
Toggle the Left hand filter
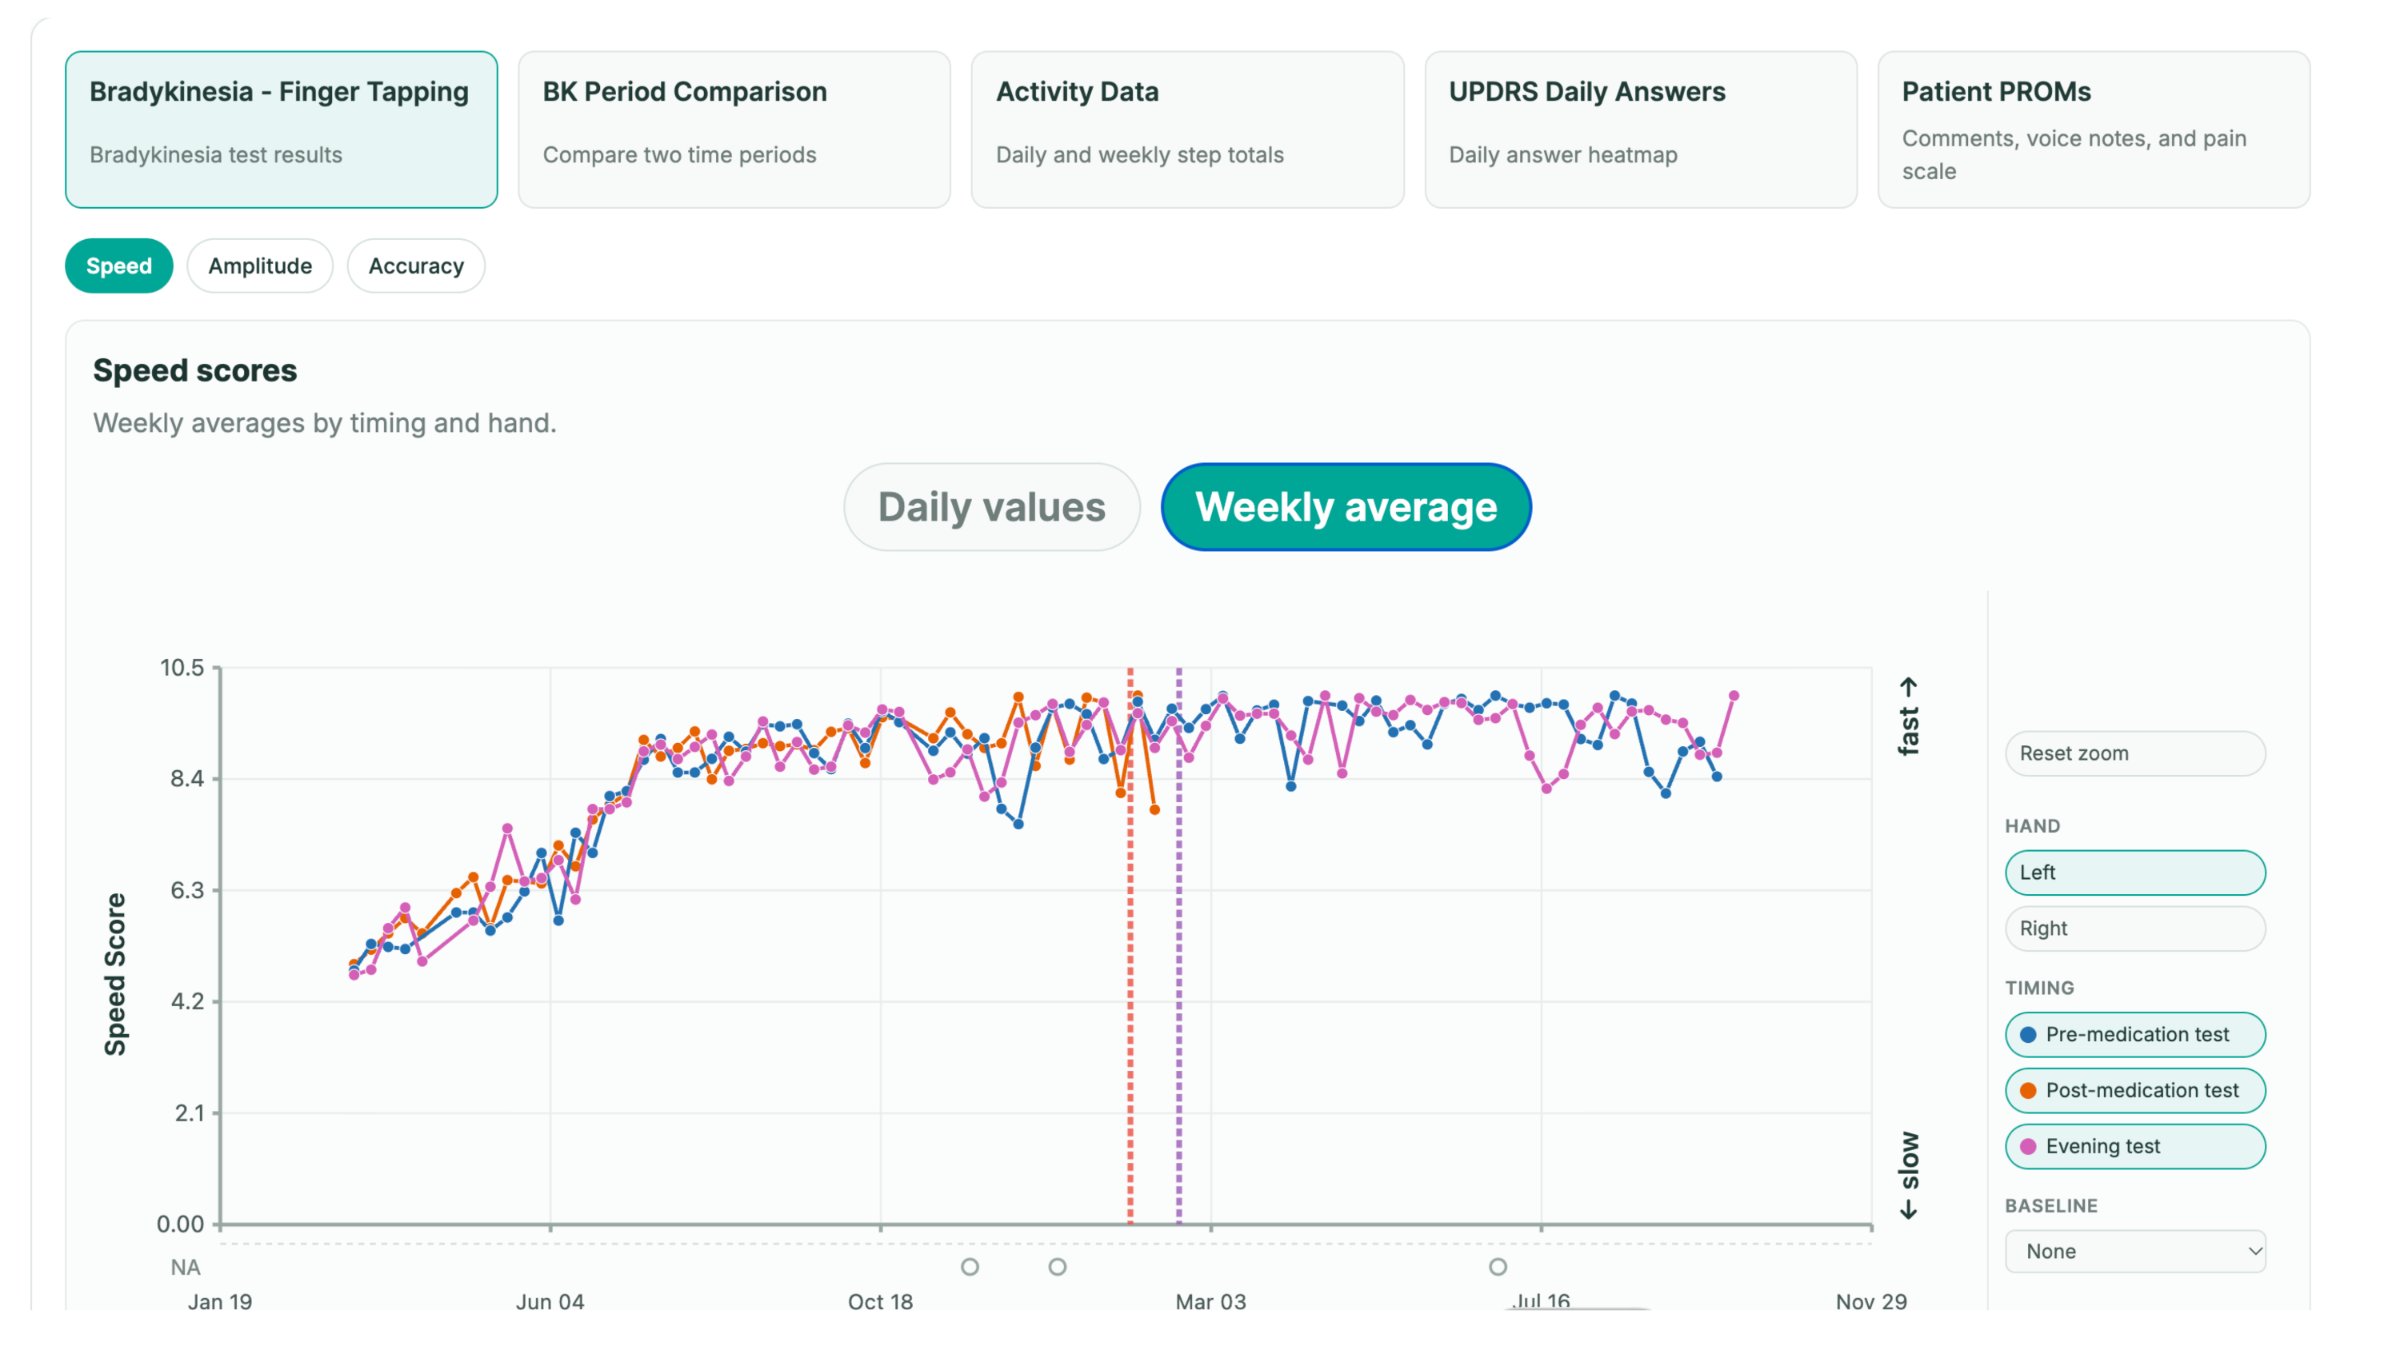point(2135,873)
